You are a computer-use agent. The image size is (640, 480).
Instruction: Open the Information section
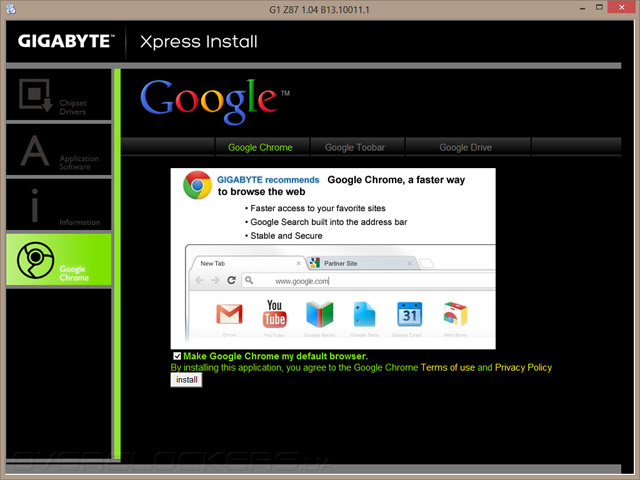point(59,204)
